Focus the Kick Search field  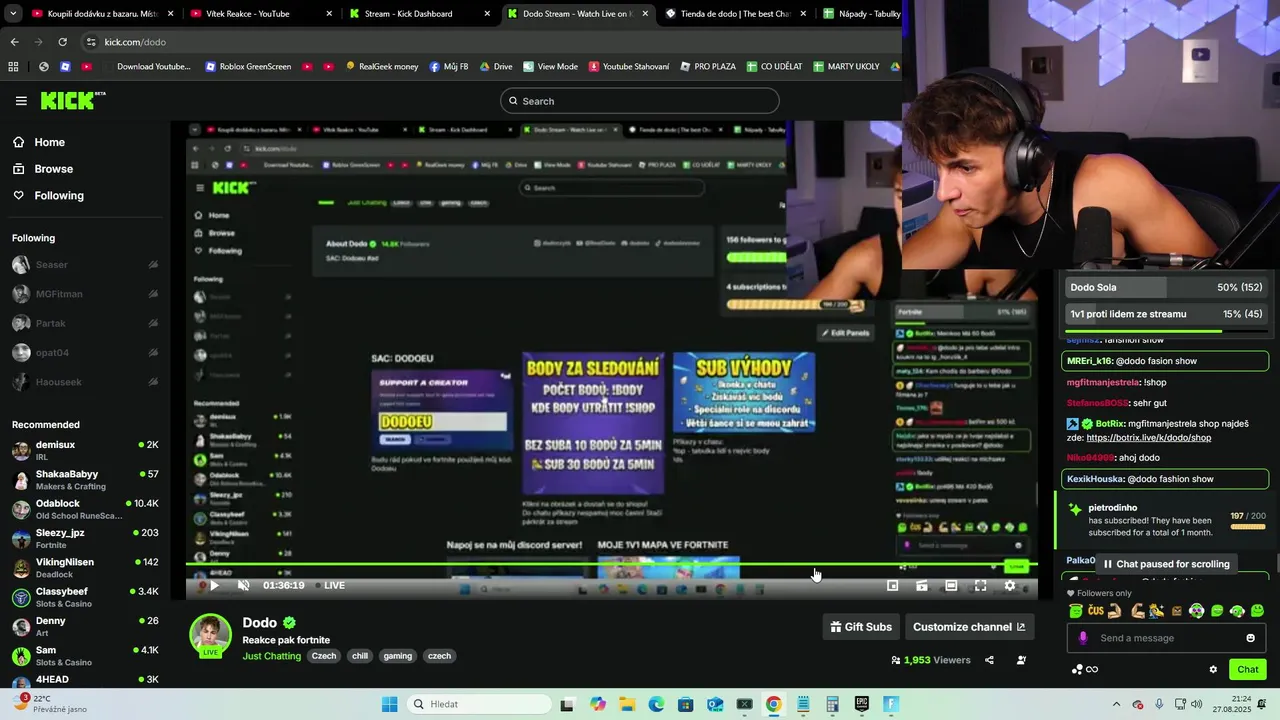(640, 101)
